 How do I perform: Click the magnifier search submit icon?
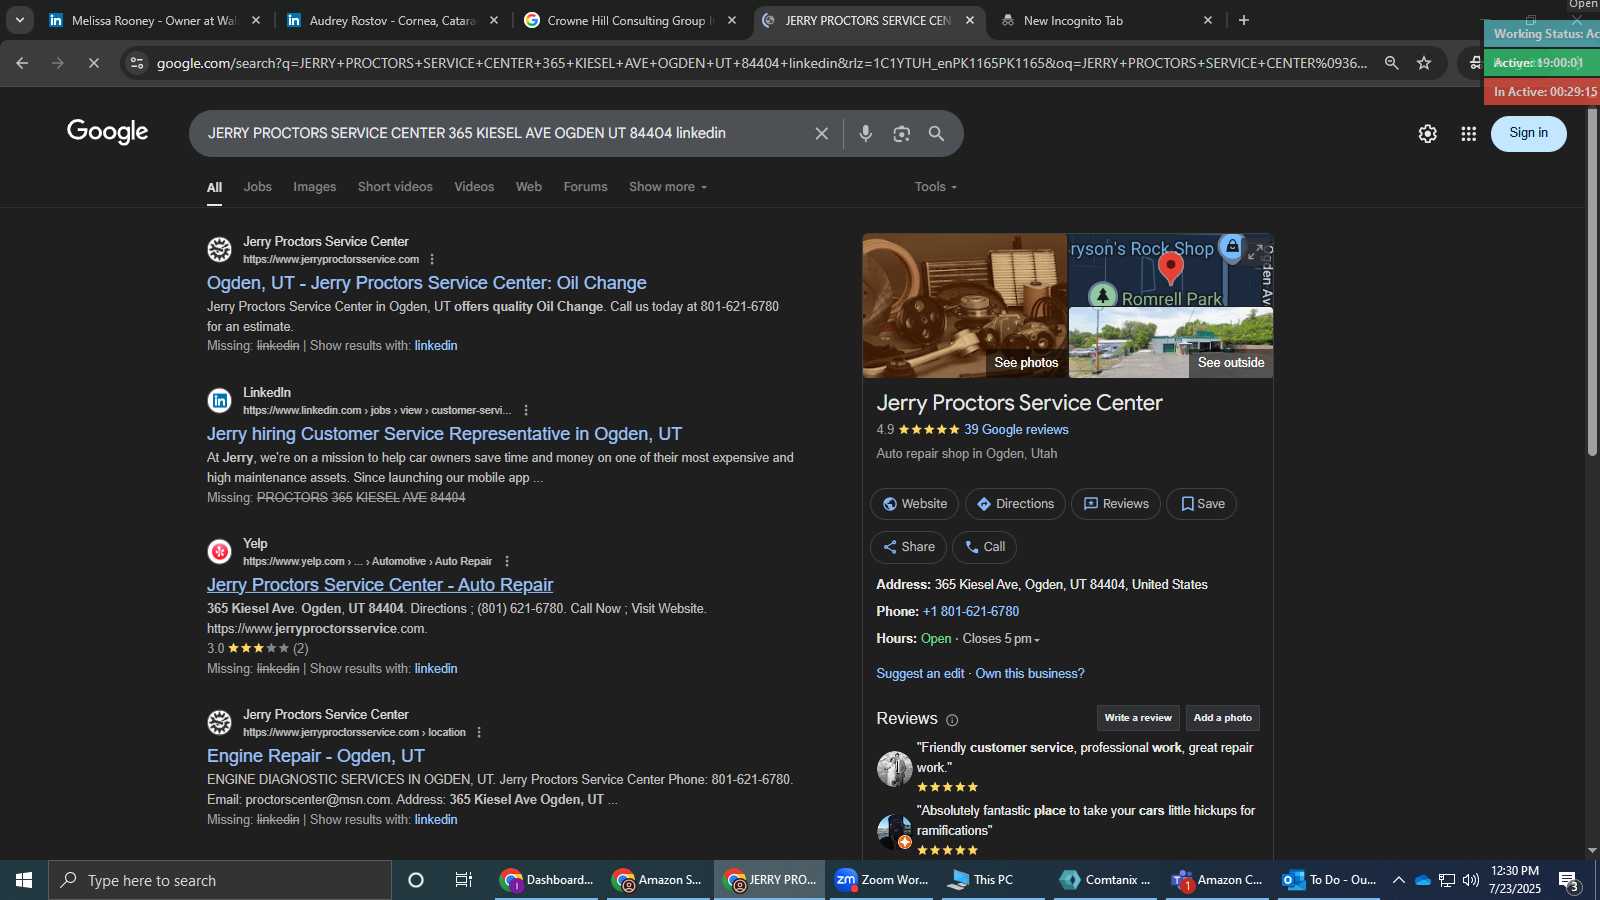click(937, 133)
